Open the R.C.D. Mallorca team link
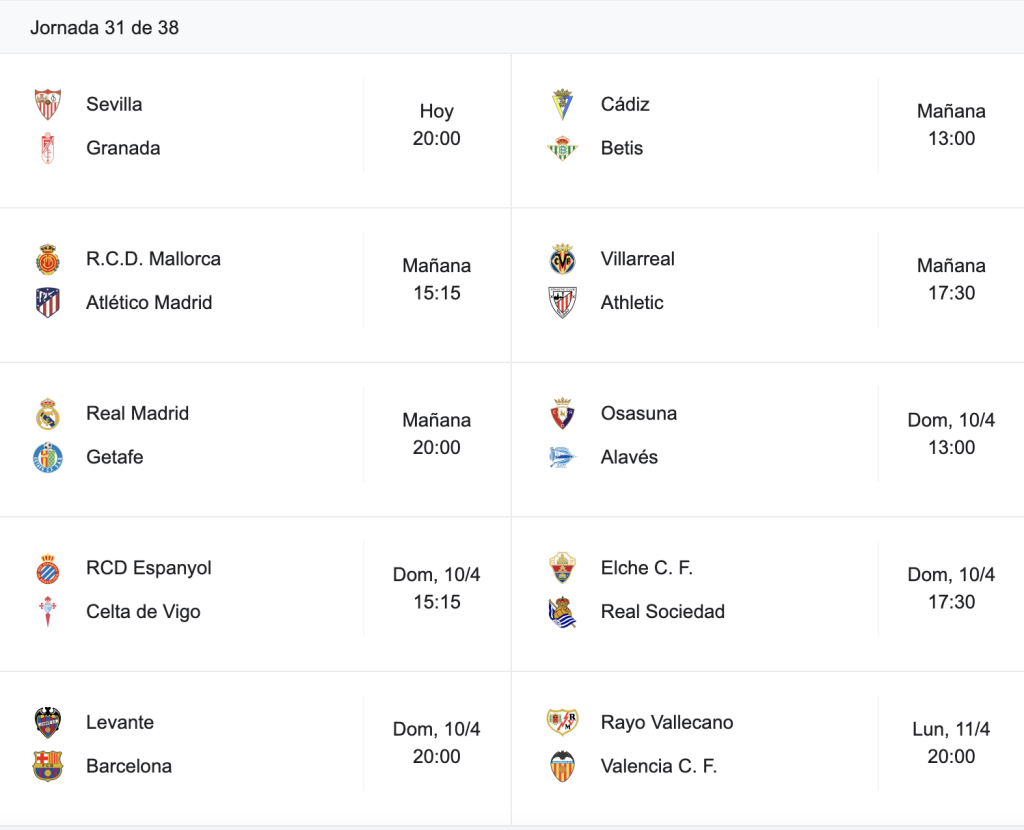 point(153,259)
